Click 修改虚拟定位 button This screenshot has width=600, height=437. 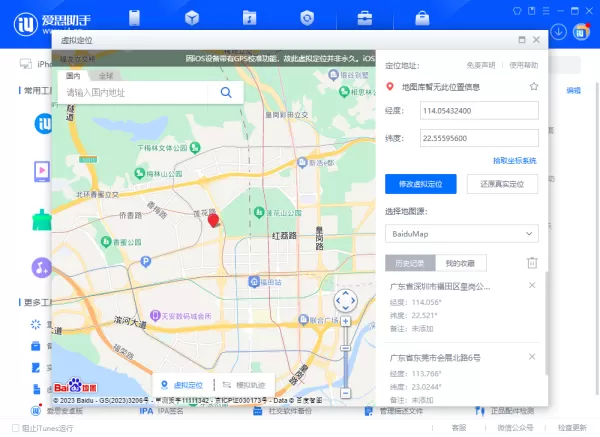[421, 184]
